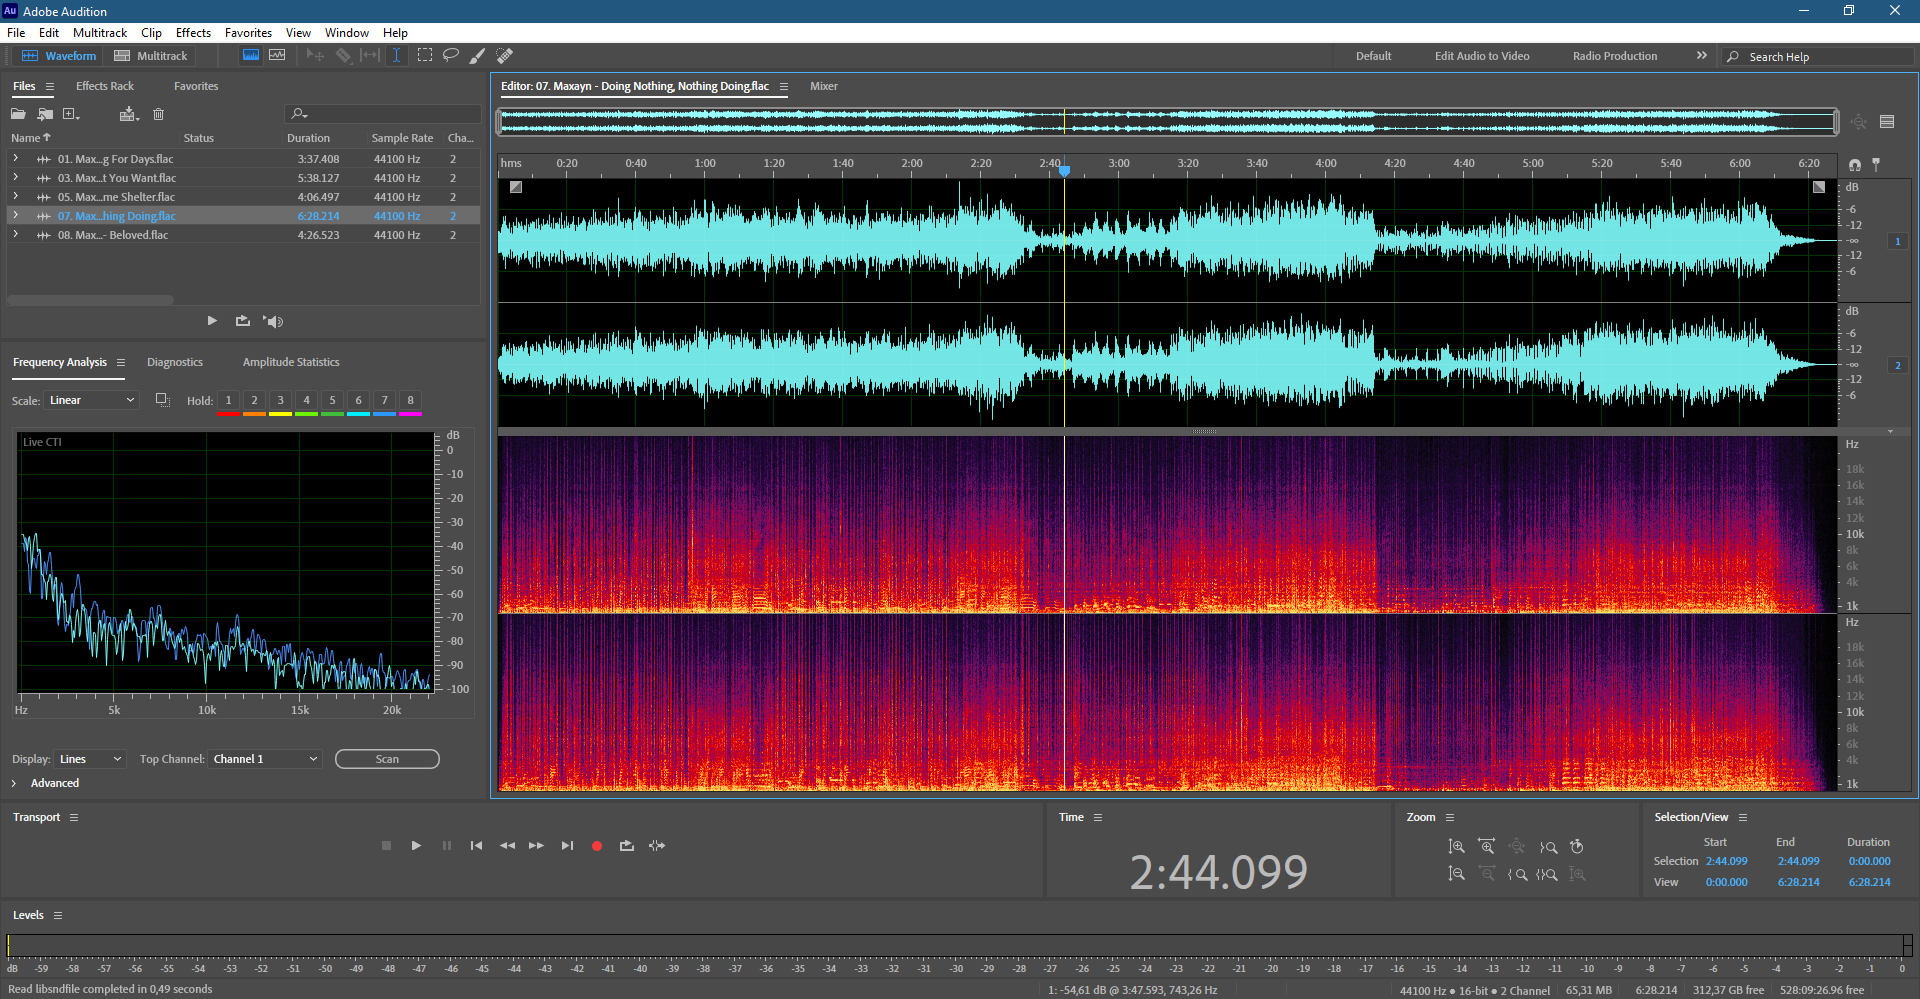
Task: Zoom to out point icon
Action: coord(1548,846)
